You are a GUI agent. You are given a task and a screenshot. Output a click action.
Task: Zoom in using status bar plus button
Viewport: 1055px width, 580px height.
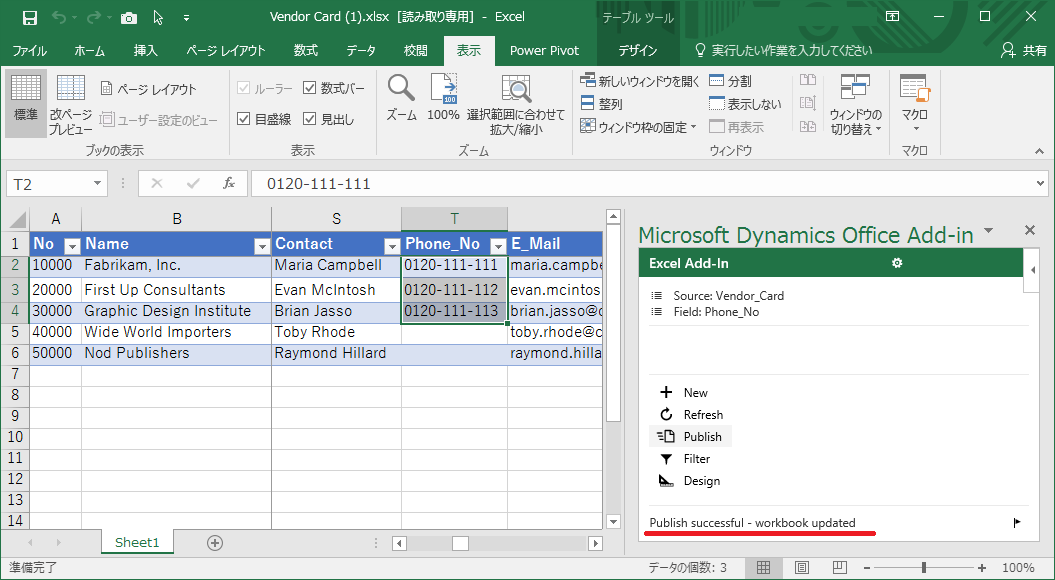[x=982, y=568]
